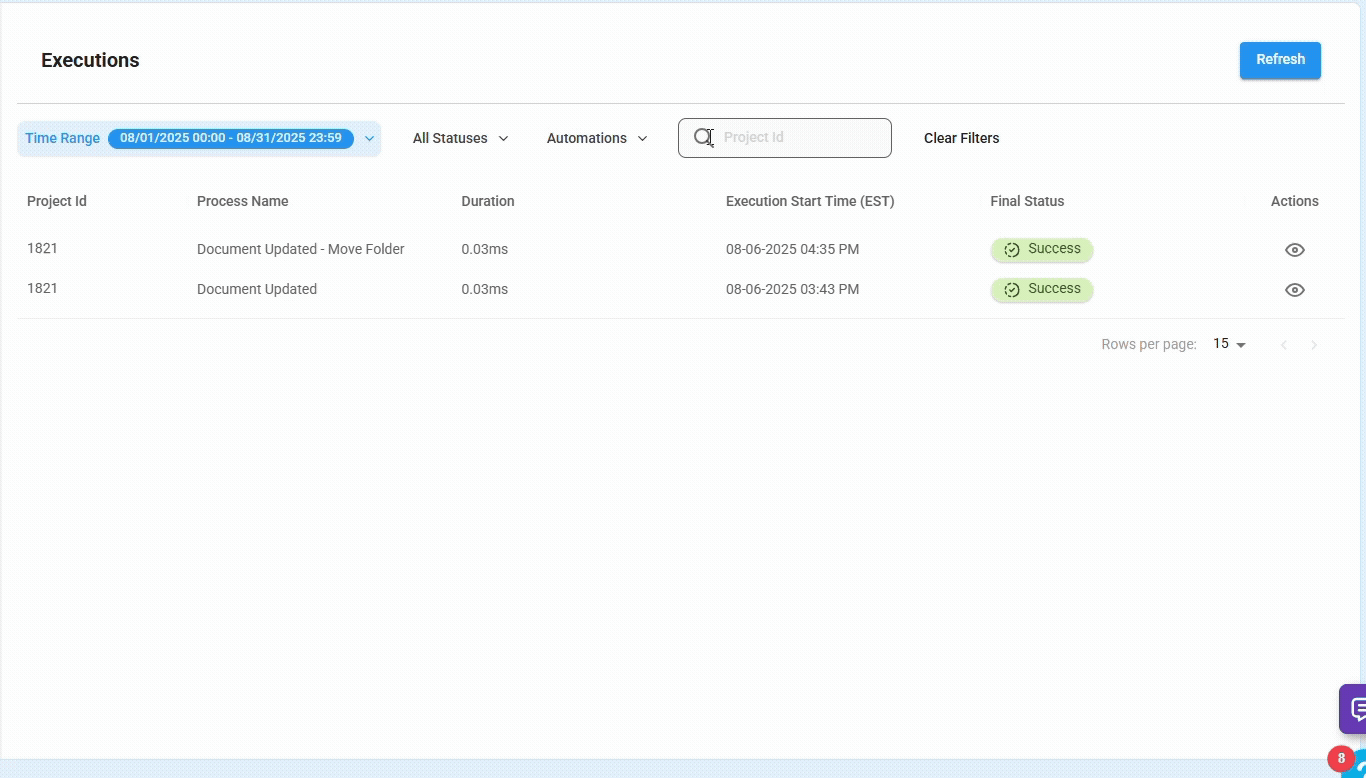This screenshot has height=778, width=1366.
Task: Open the All Statuses dropdown
Action: 459,138
